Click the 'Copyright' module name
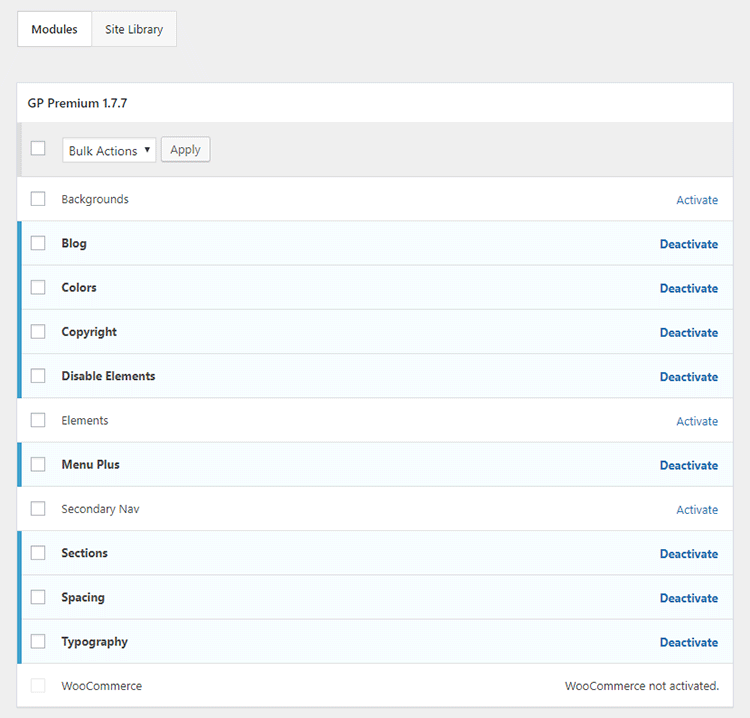This screenshot has width=750, height=718. (x=89, y=332)
